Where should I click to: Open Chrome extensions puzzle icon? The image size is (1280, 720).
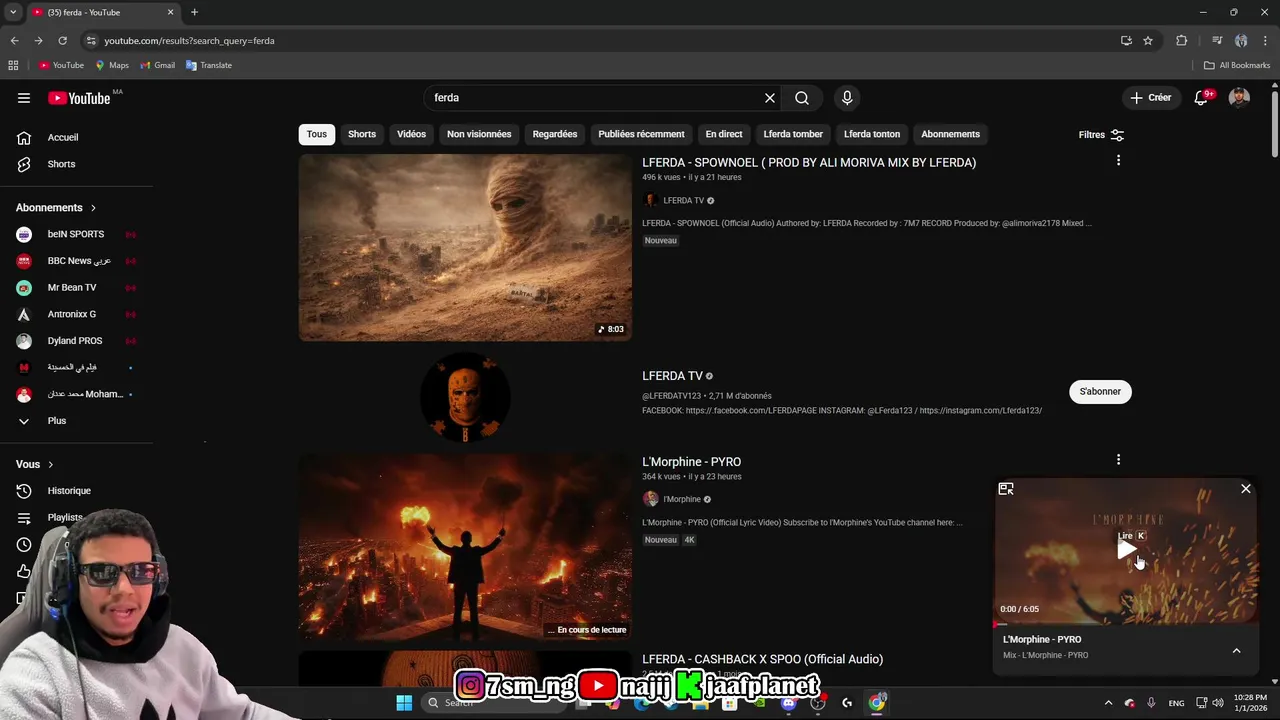[x=1182, y=41]
